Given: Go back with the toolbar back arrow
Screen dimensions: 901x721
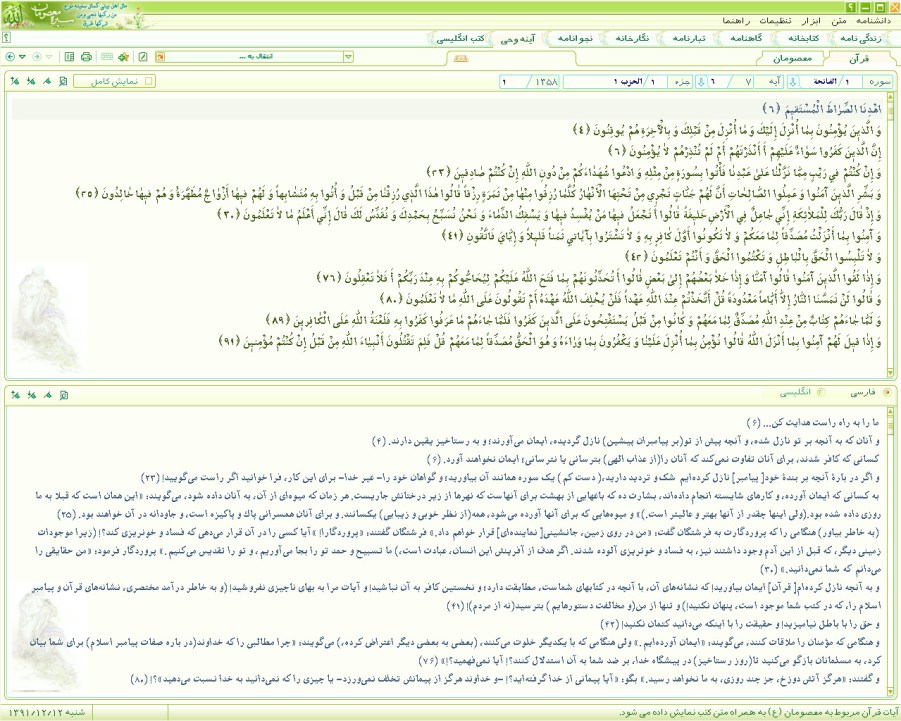Looking at the screenshot, I should coord(10,57).
